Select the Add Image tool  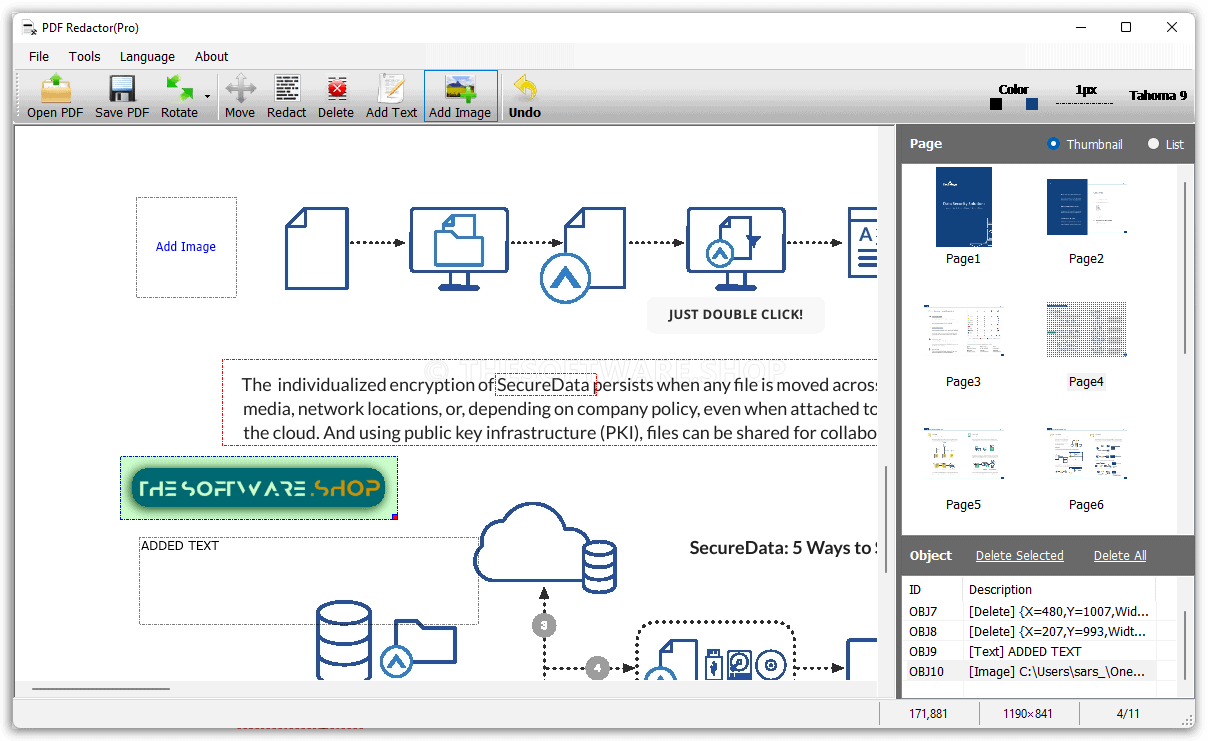pyautogui.click(x=460, y=96)
